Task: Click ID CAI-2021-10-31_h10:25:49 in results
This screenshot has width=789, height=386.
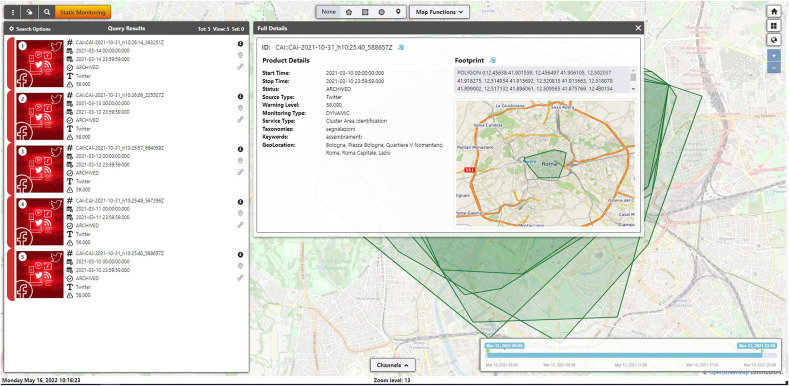Action: [x=120, y=201]
